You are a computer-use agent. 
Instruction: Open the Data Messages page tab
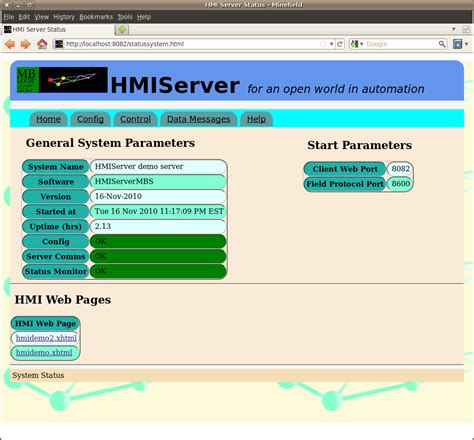(199, 119)
